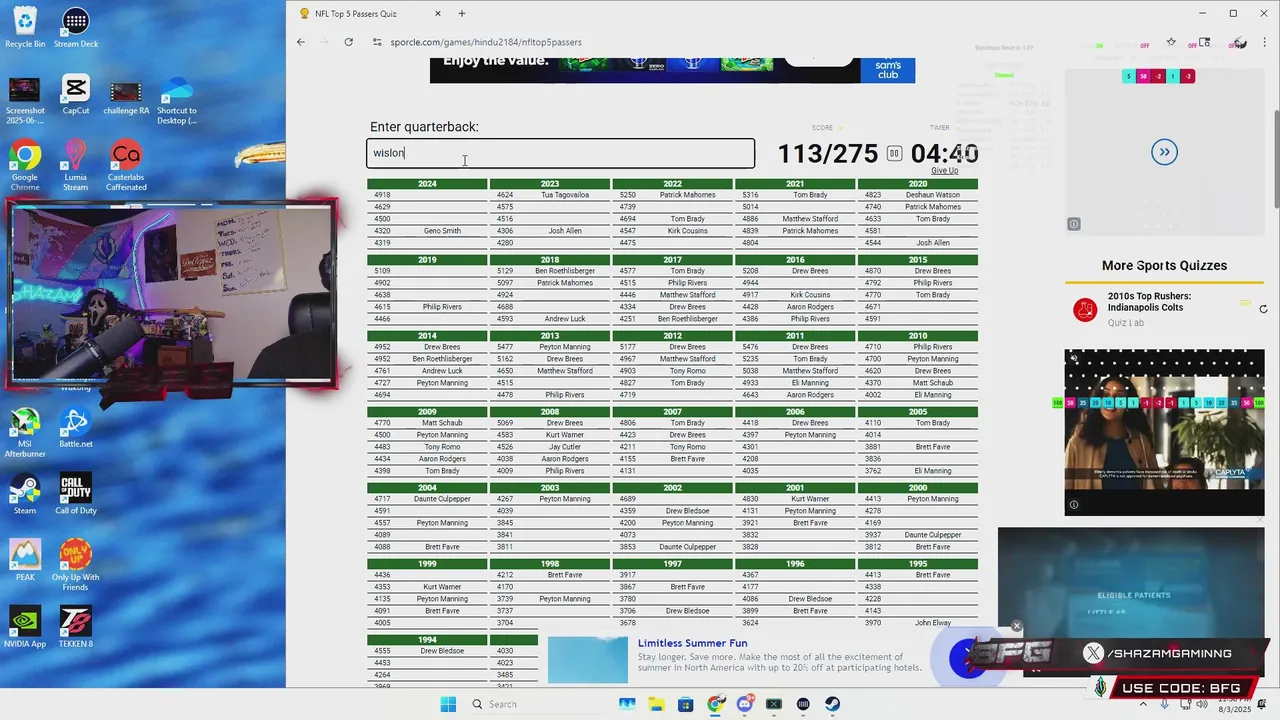Open 2010s Top Rushers Indianapolis Colts quiz
This screenshot has height=720, width=1280.
1149,302
